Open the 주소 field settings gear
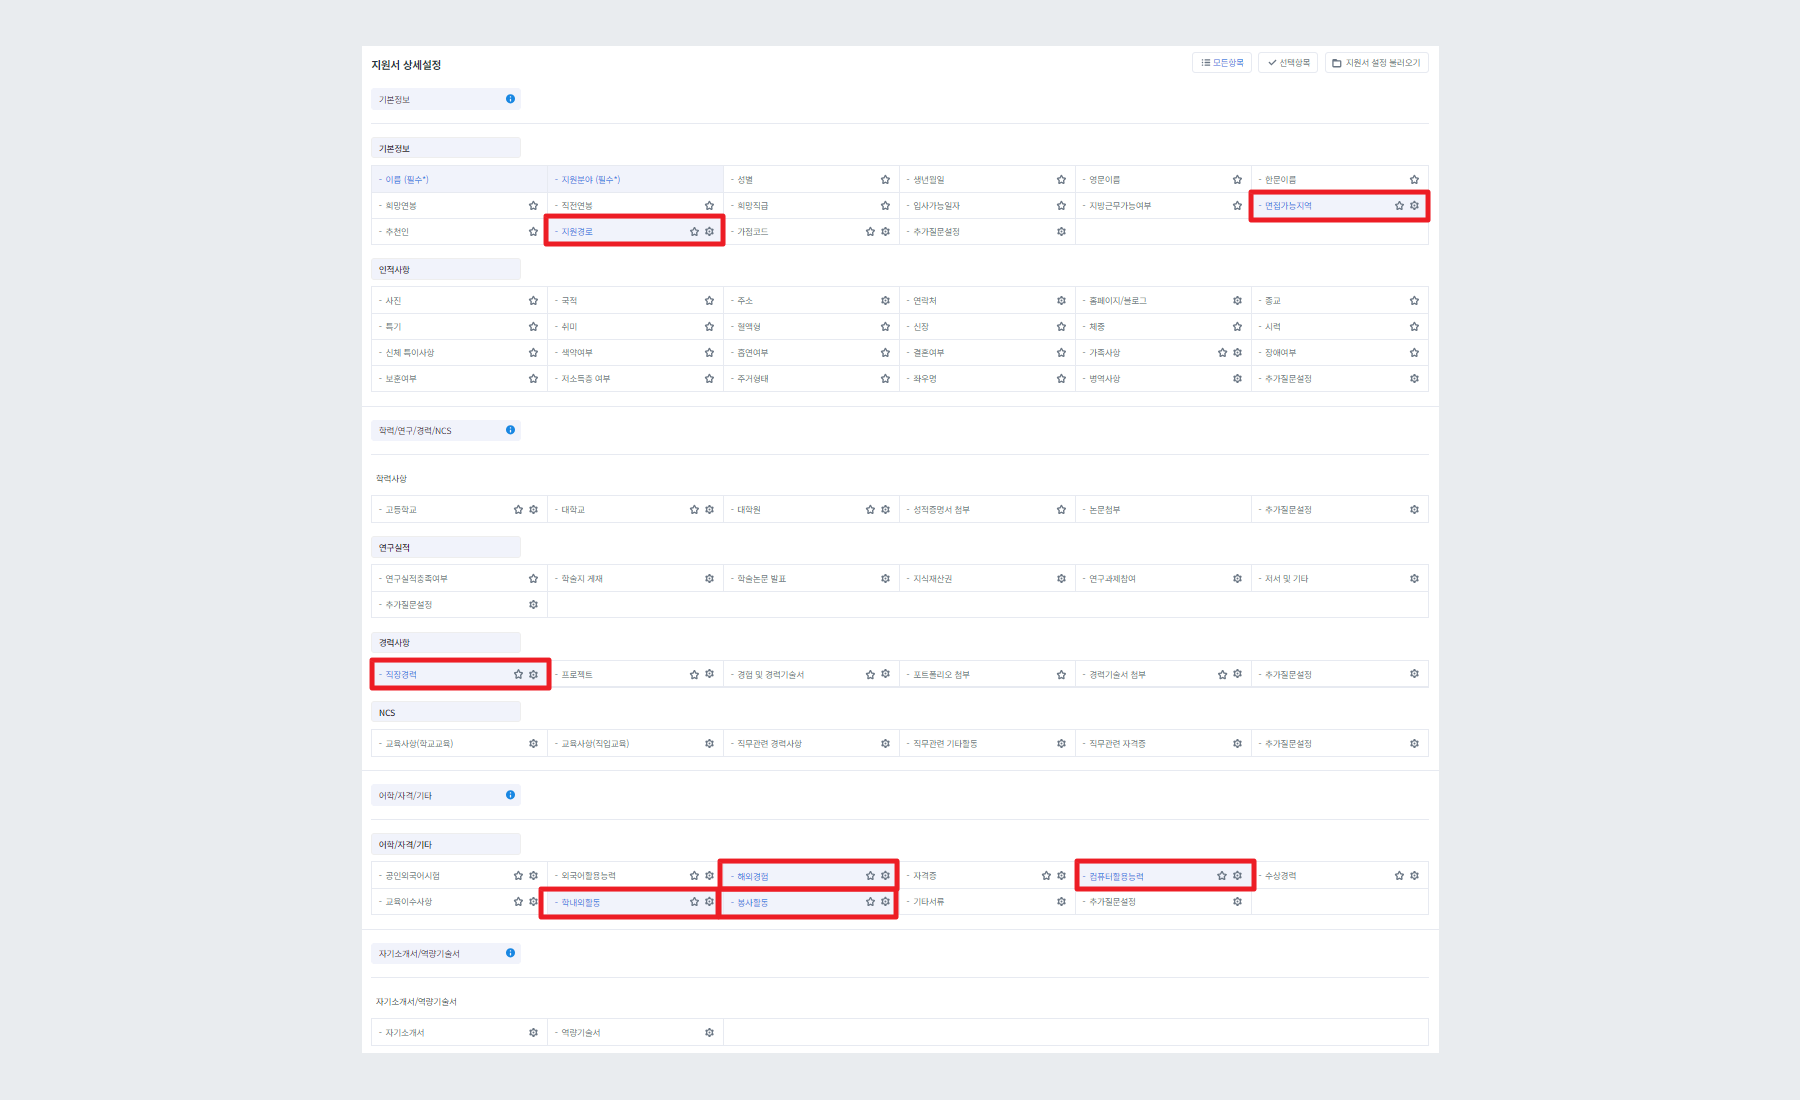Viewport: 1800px width, 1100px height. (885, 301)
